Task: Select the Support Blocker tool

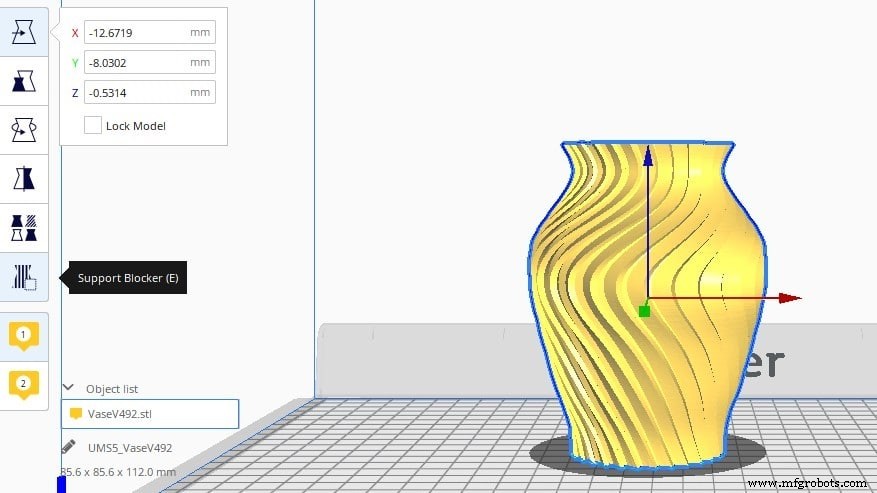Action: coord(24,277)
